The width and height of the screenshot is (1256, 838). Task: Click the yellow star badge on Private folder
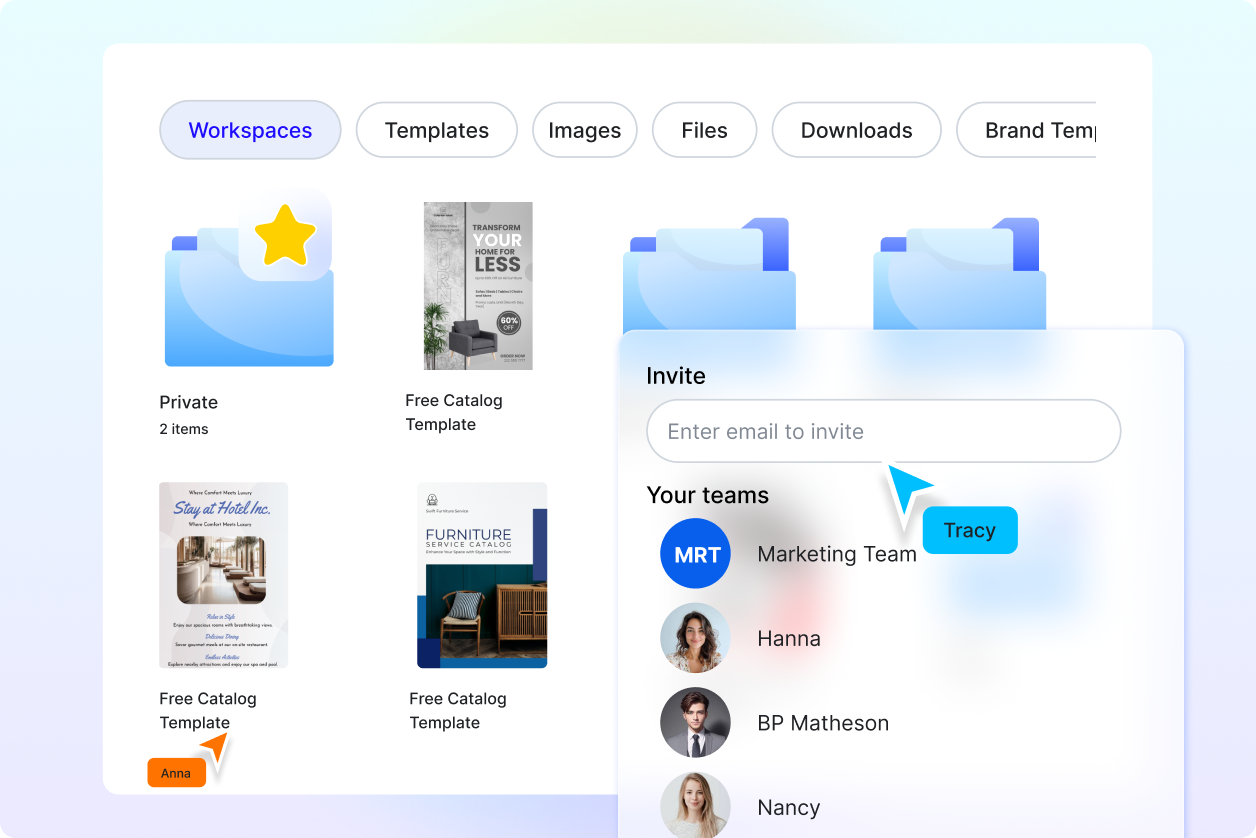pos(285,235)
